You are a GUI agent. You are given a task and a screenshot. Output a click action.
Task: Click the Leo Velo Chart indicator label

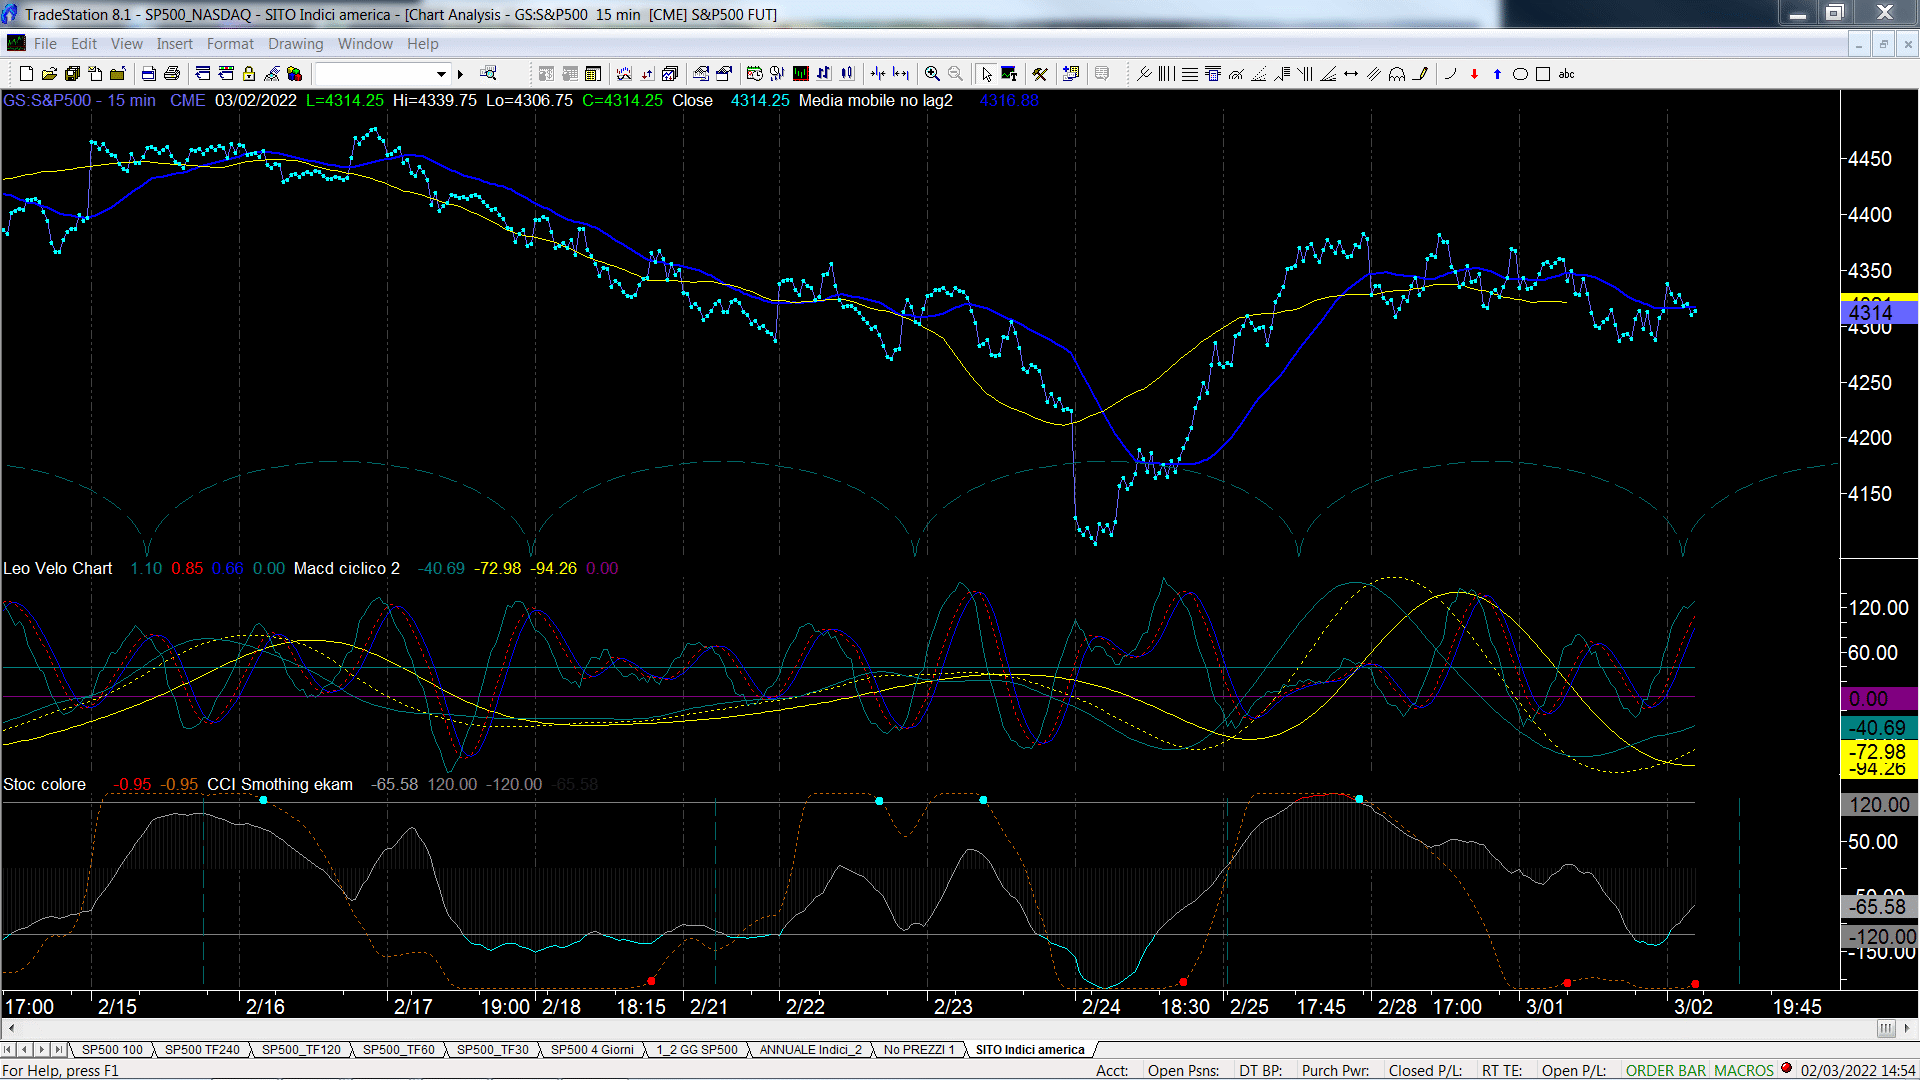pos(58,568)
